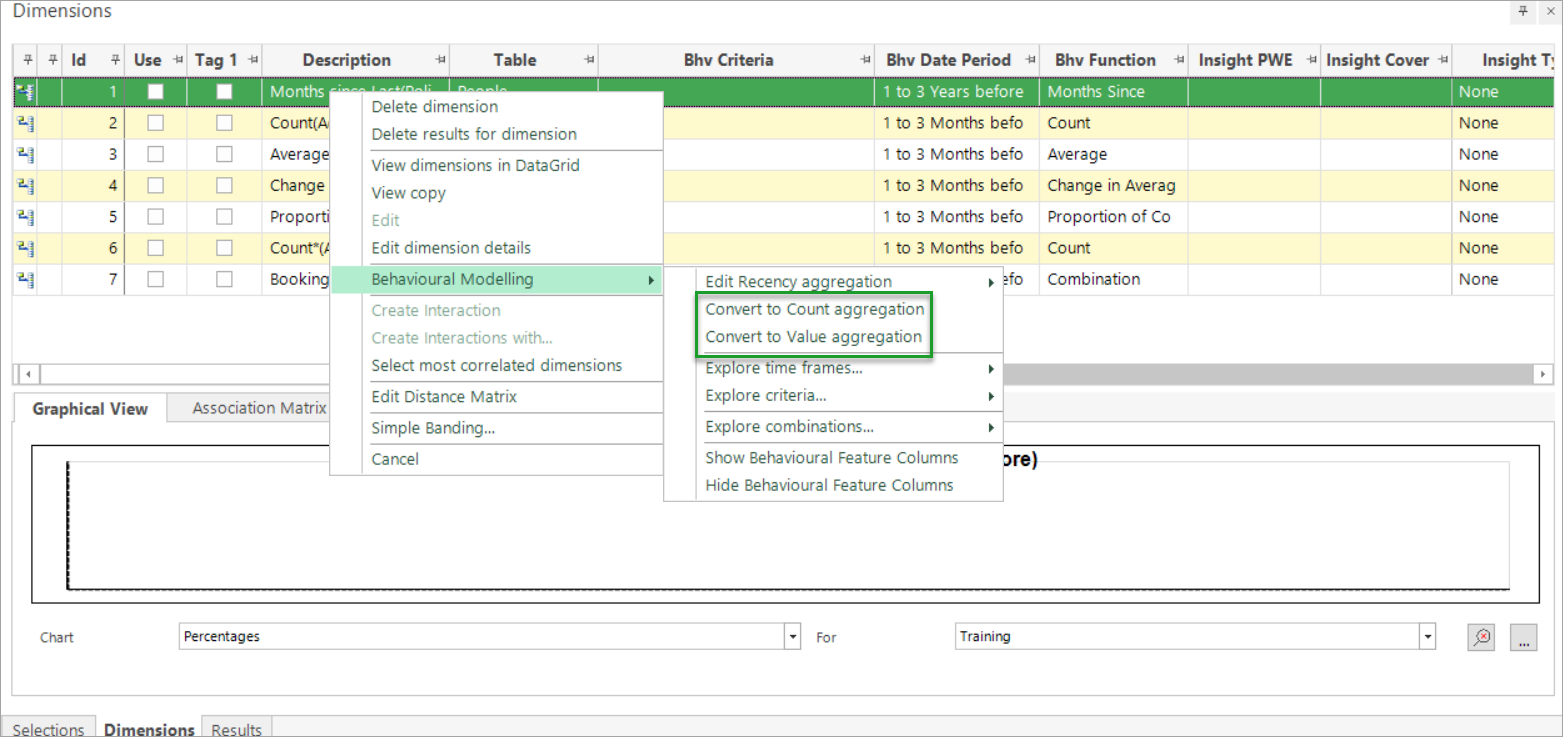Pin the Bhv Date Period column header

[1030, 60]
